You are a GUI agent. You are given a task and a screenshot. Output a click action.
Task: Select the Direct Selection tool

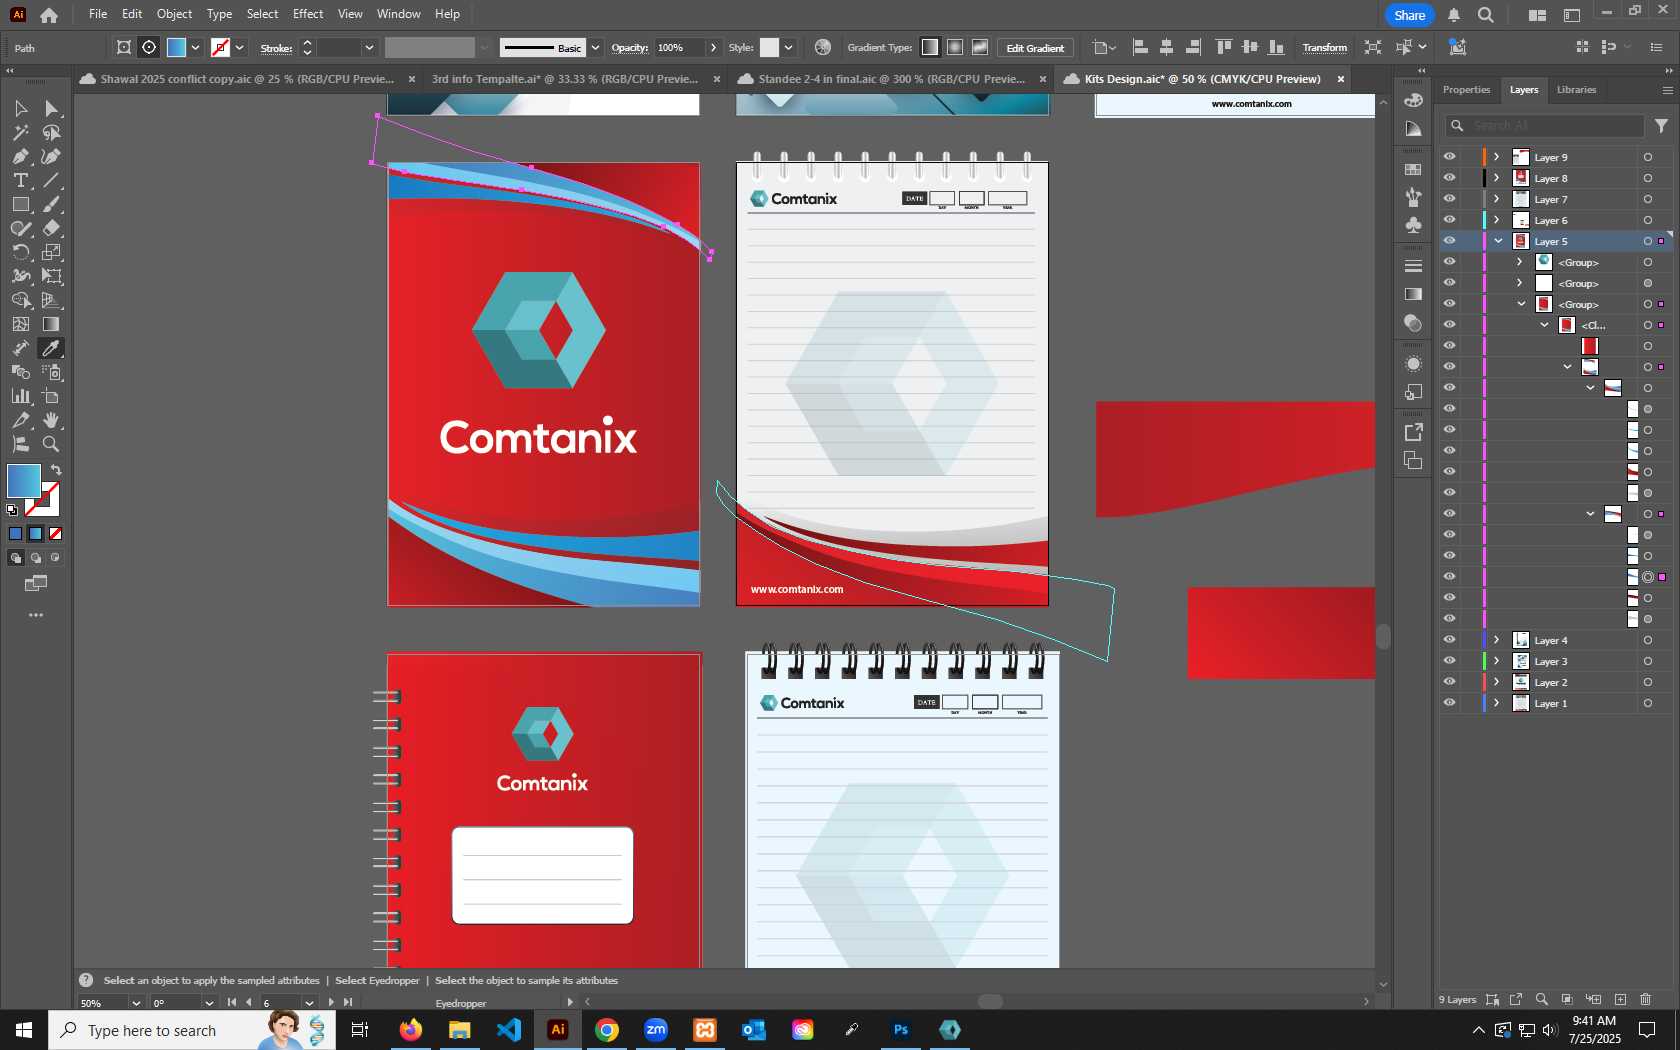tap(51, 108)
